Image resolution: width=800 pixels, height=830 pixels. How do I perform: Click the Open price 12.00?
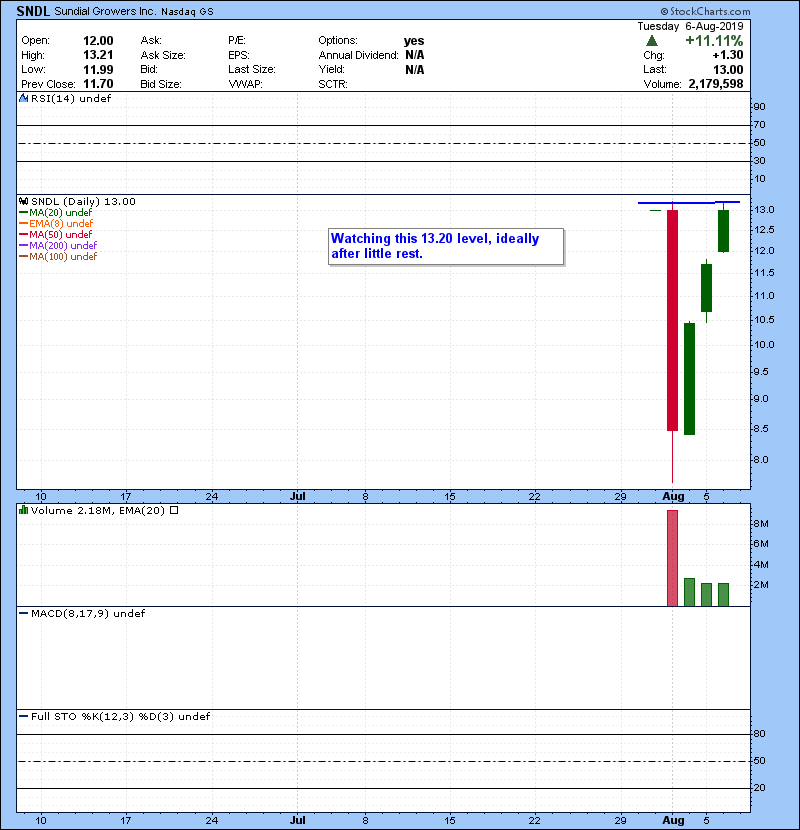pyautogui.click(x=98, y=41)
